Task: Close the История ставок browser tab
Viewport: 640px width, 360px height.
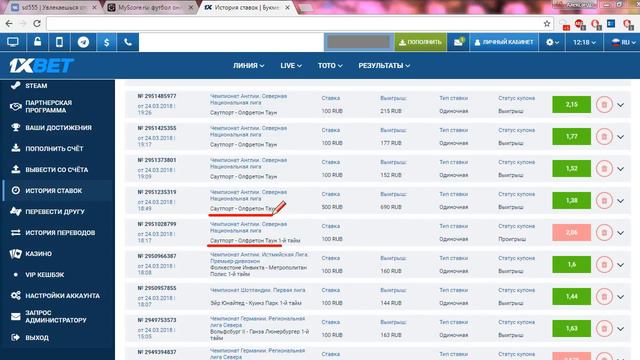Action: point(287,7)
